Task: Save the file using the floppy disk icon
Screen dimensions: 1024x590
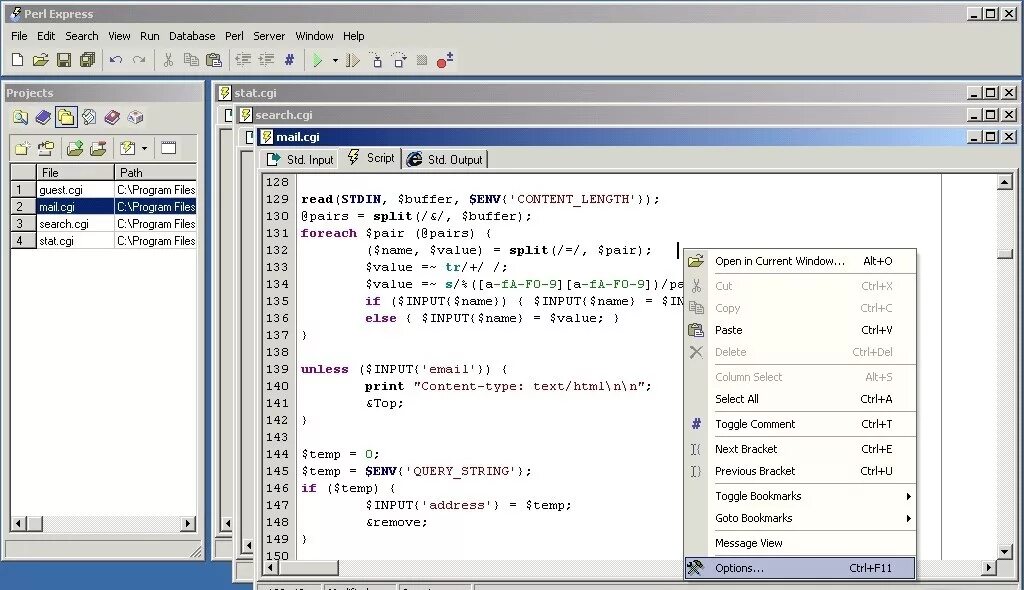Action: coord(64,60)
